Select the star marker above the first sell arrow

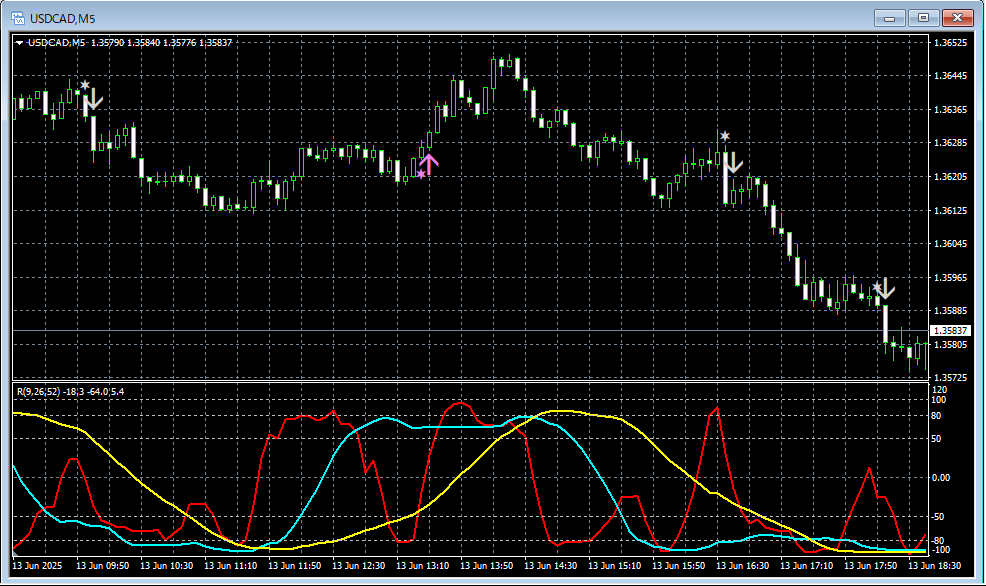(x=85, y=86)
